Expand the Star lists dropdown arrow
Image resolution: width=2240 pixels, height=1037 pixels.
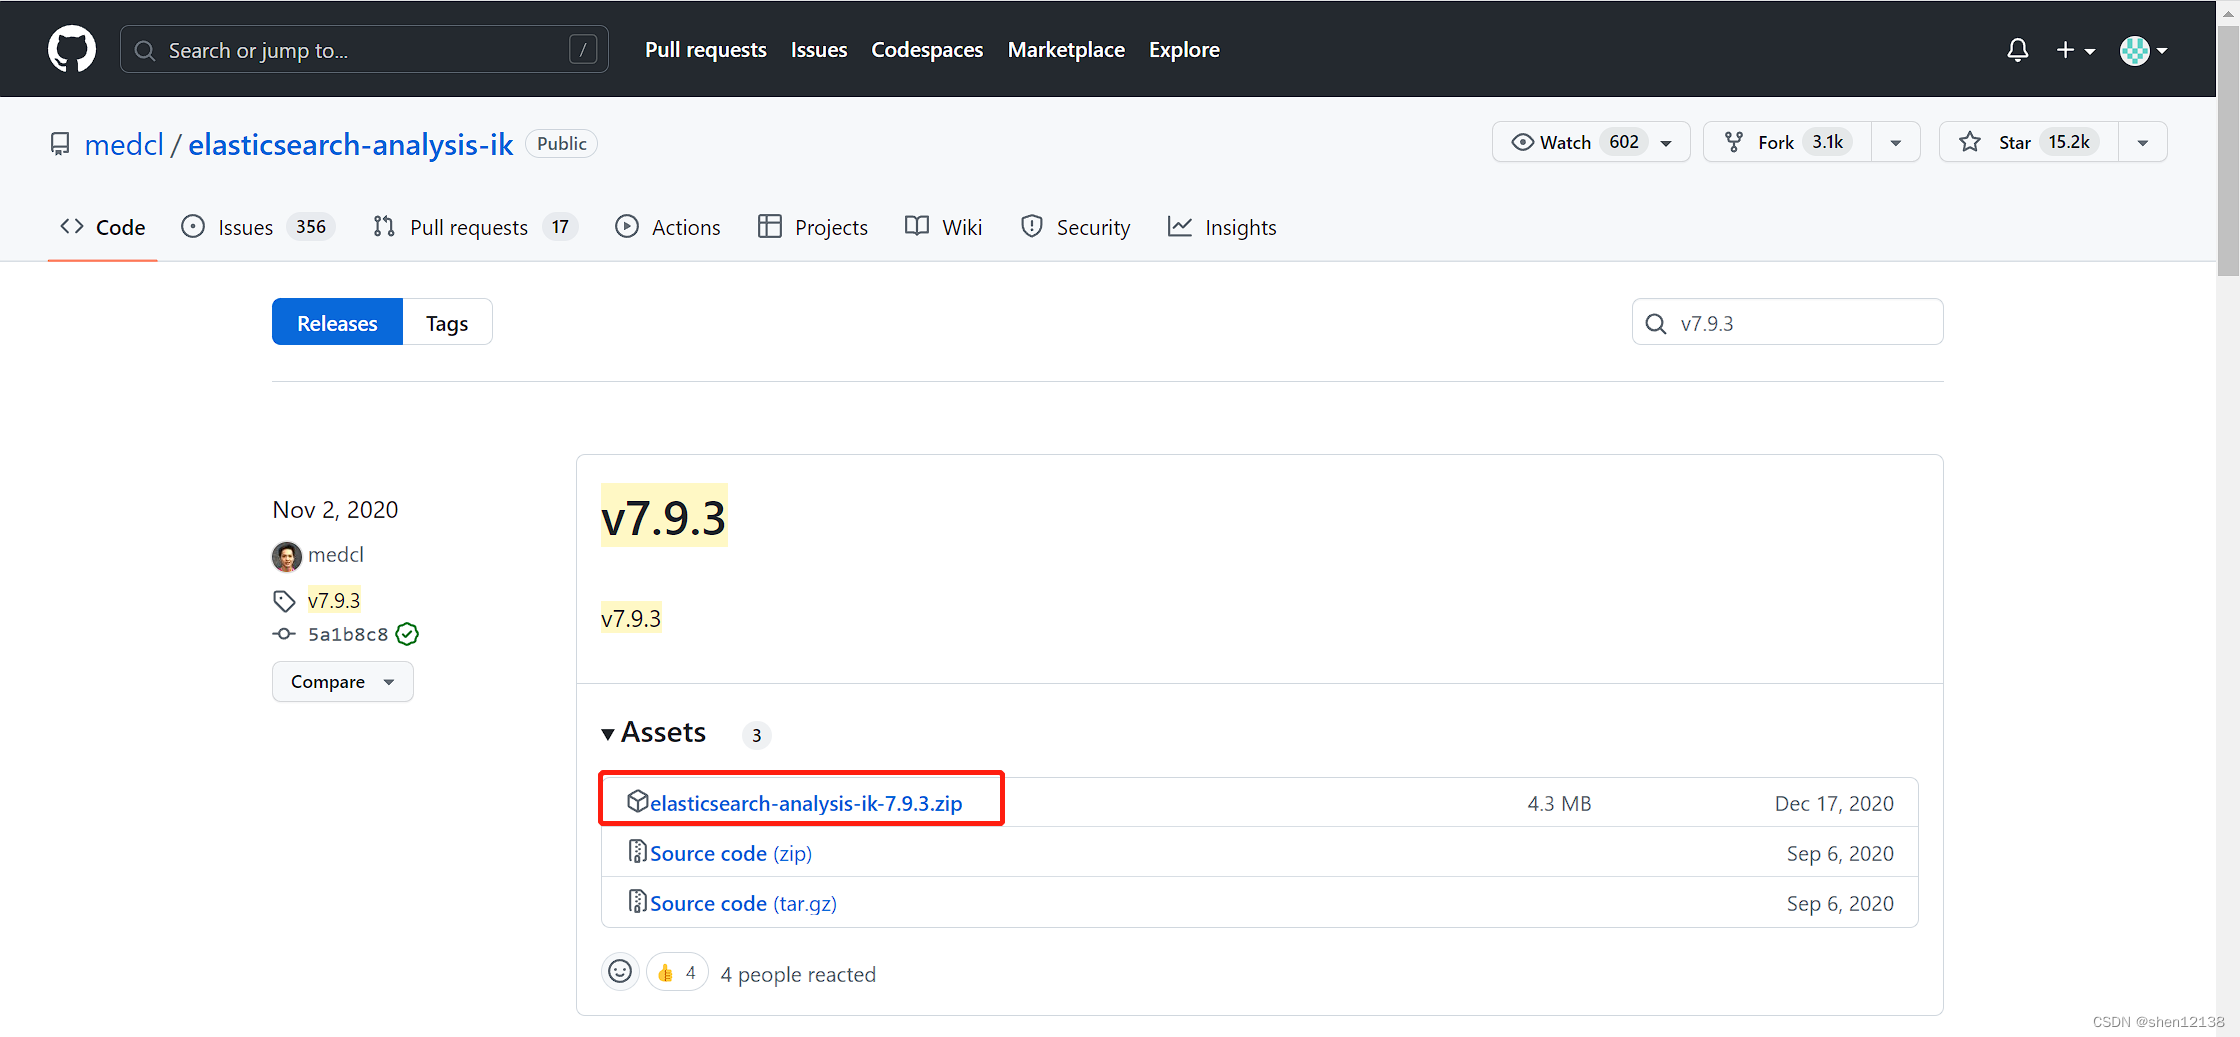[x=2143, y=142]
